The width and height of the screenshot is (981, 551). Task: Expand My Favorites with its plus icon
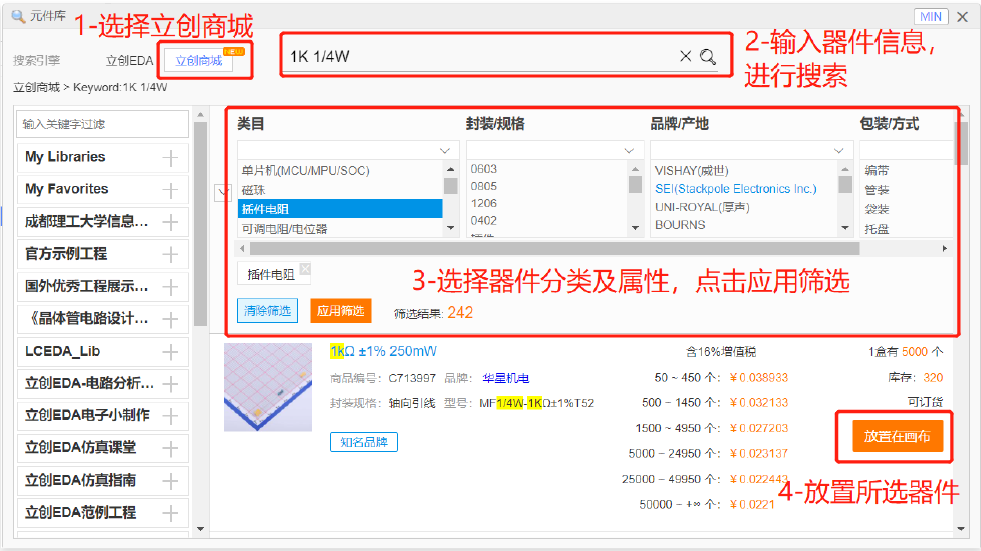[170, 190]
